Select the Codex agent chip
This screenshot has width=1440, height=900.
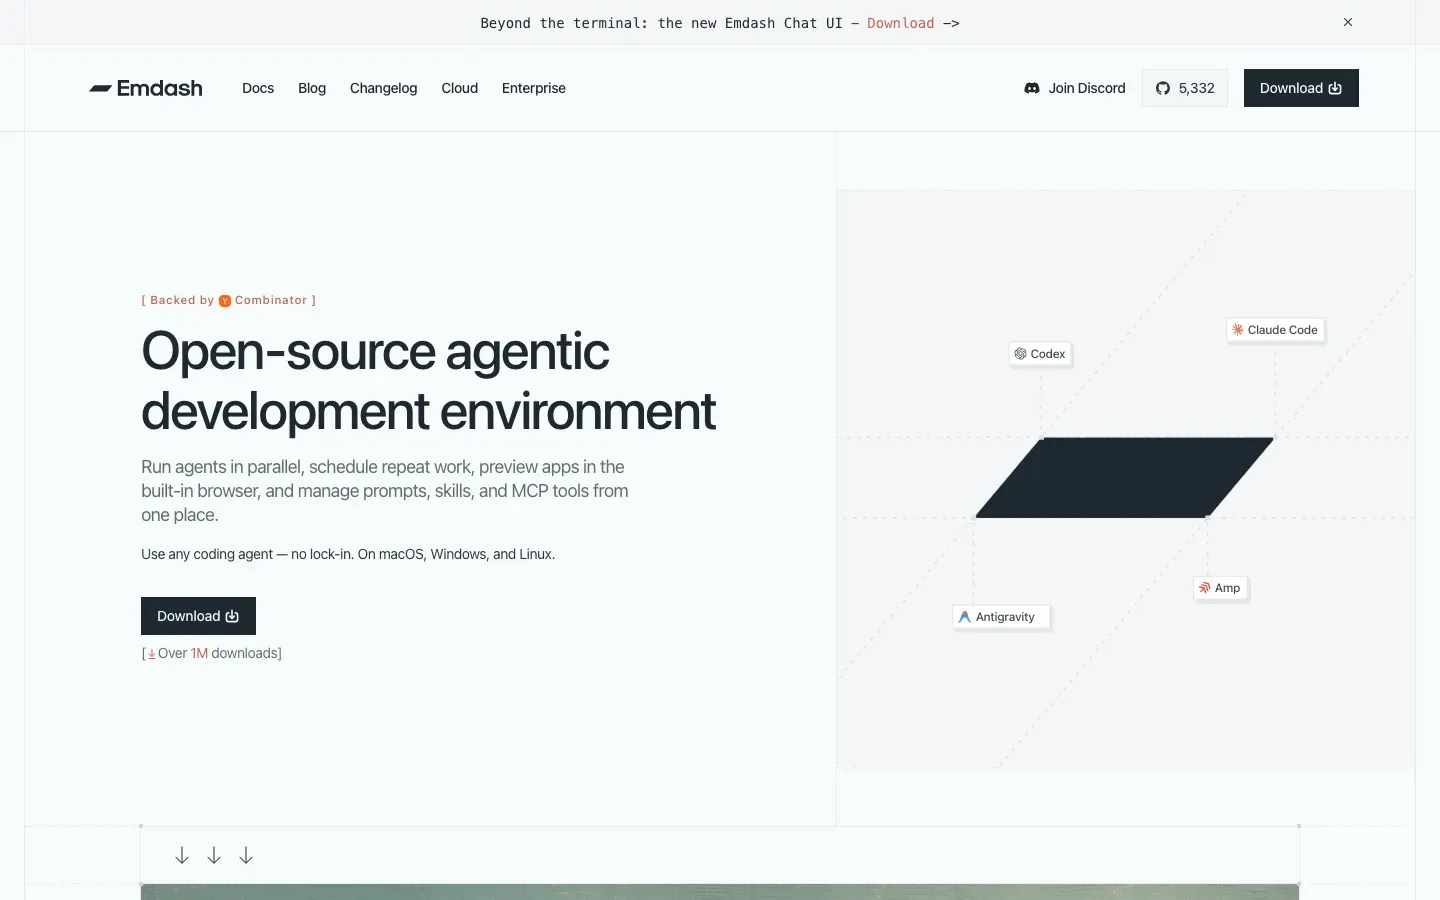click(x=1040, y=354)
